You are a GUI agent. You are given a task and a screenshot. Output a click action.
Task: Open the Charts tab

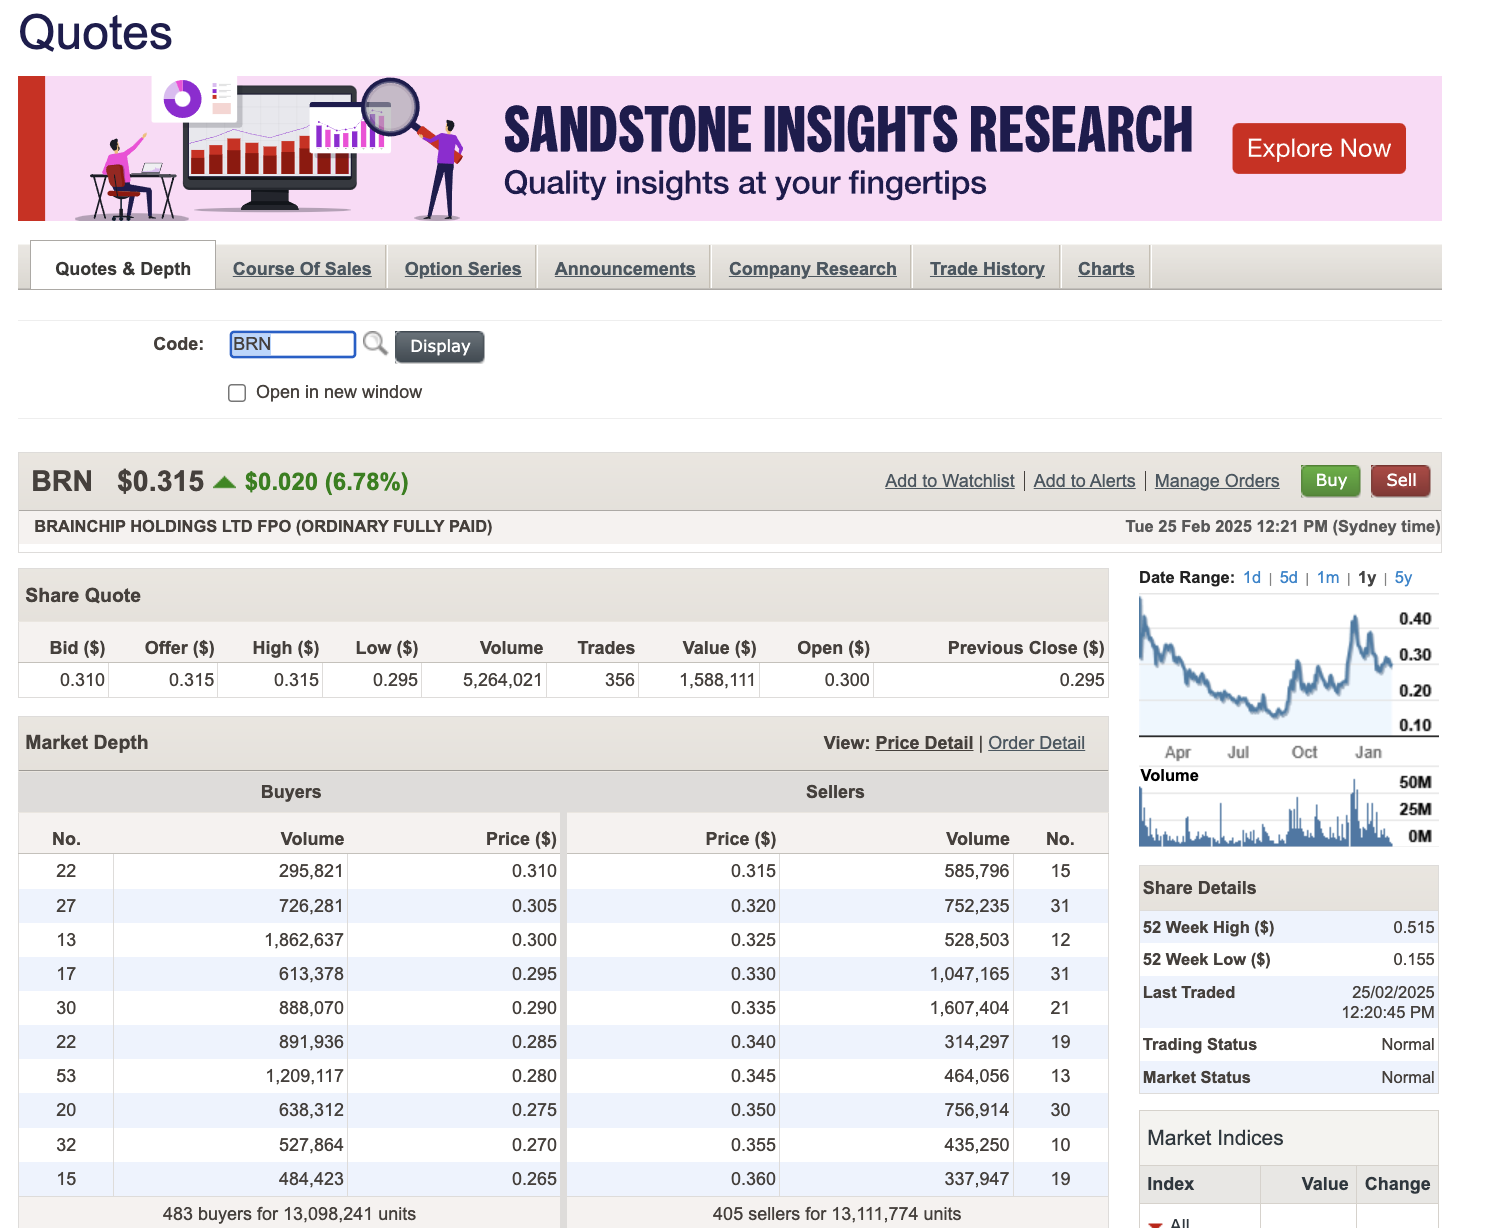[1106, 268]
